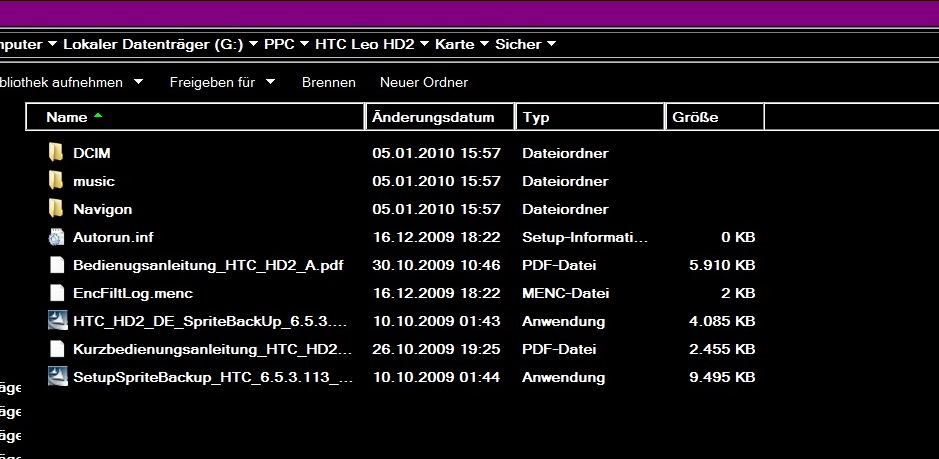The width and height of the screenshot is (939, 459).
Task: Expand dropdown arrow after Sicher breadcrumb
Action: 552,44
